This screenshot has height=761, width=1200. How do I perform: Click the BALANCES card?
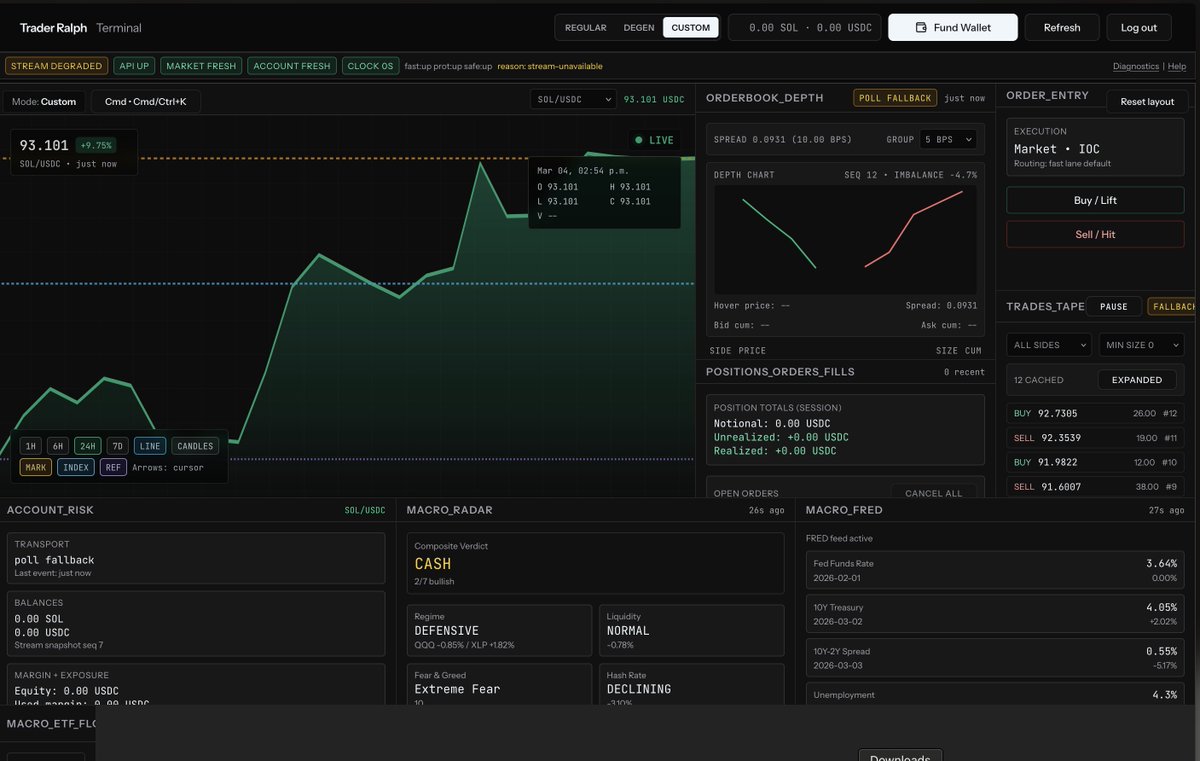tap(196, 624)
